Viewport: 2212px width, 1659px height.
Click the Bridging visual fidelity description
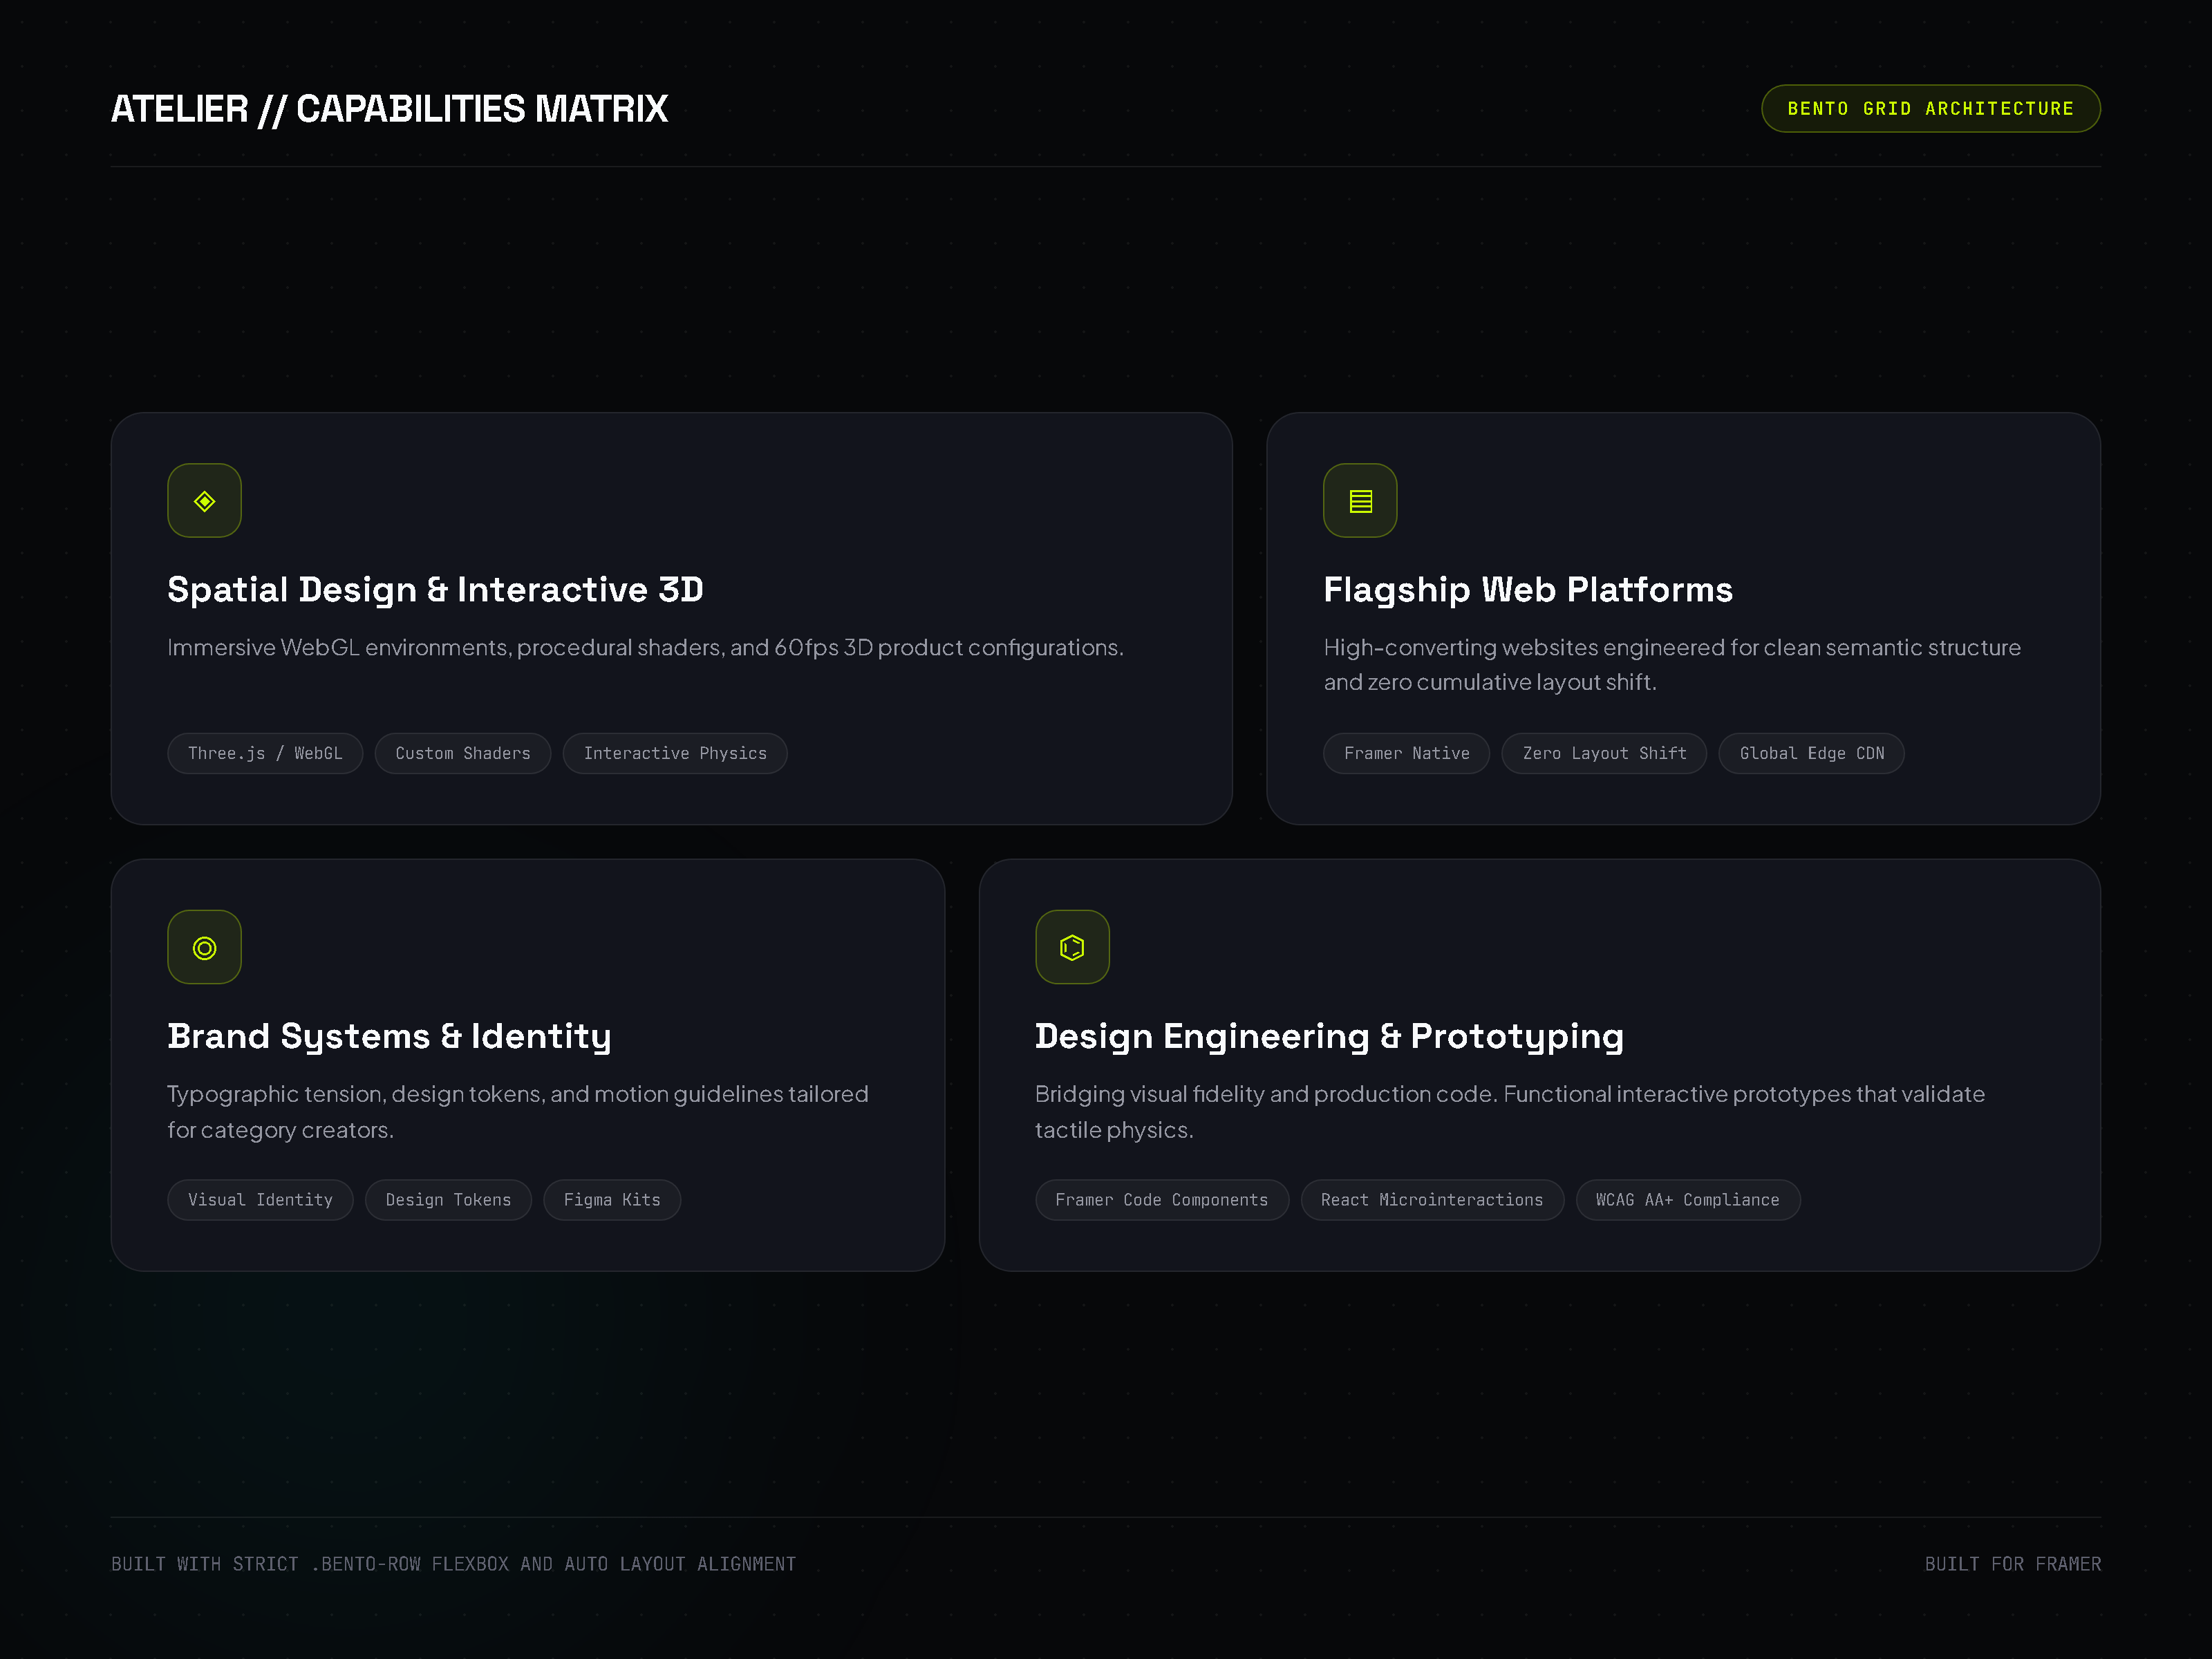pos(1510,1112)
